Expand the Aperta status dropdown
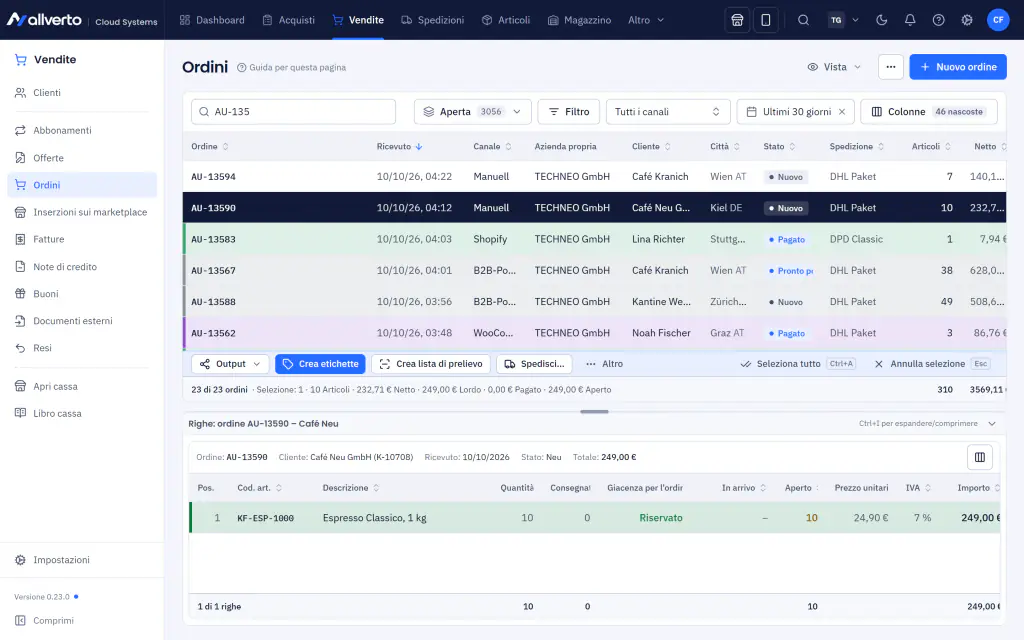The image size is (1024, 640). point(472,112)
